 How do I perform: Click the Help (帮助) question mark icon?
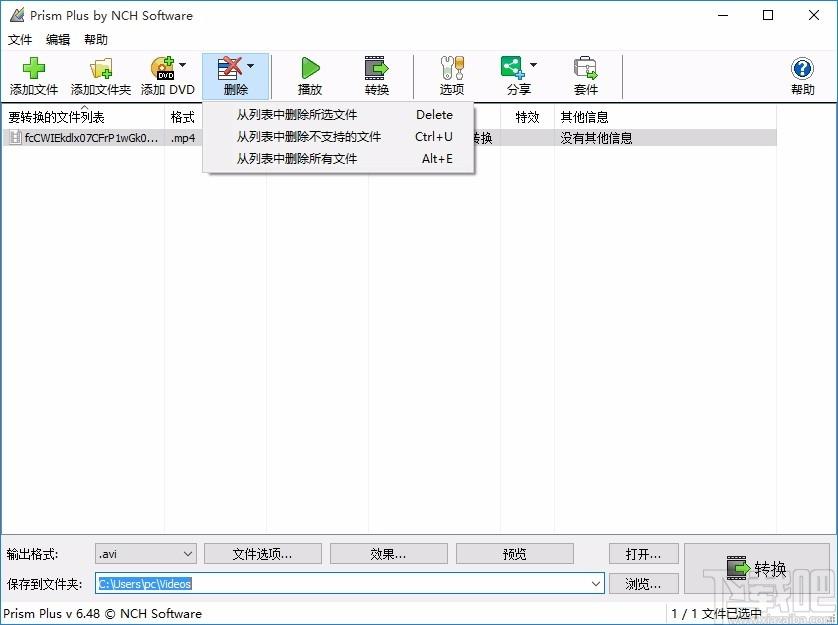point(802,69)
